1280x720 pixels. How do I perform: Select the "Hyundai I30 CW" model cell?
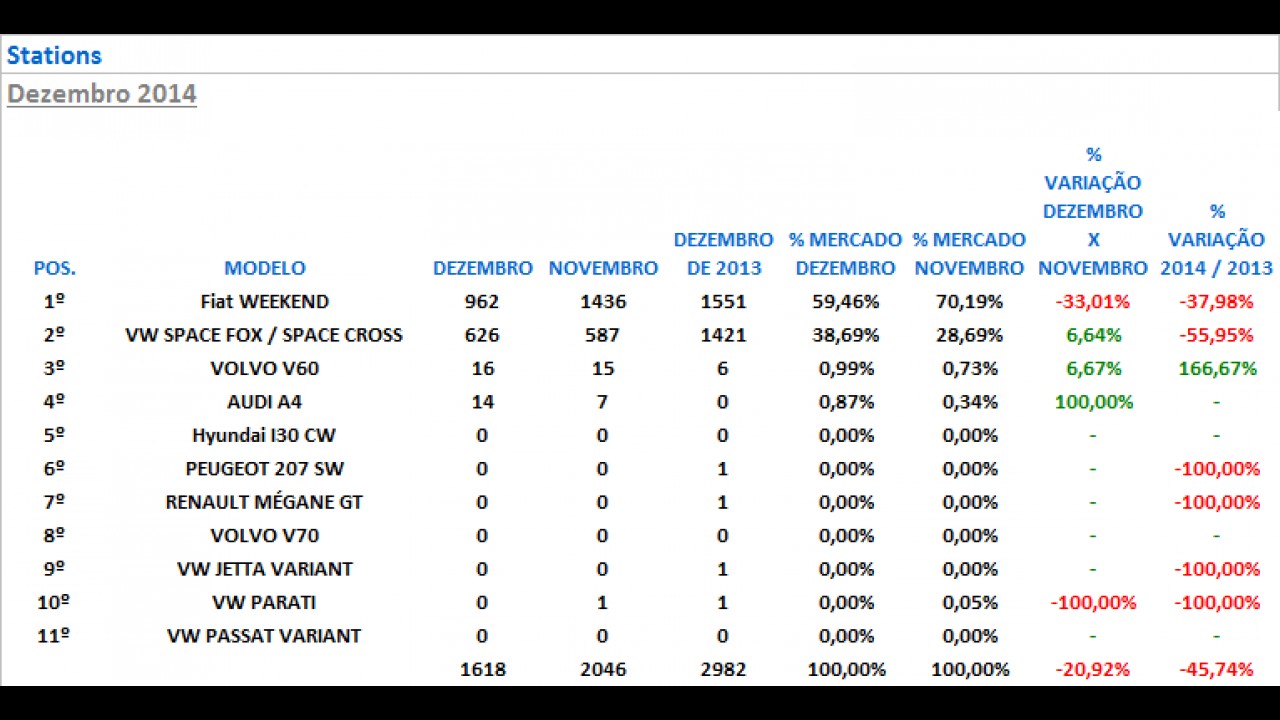pos(264,435)
